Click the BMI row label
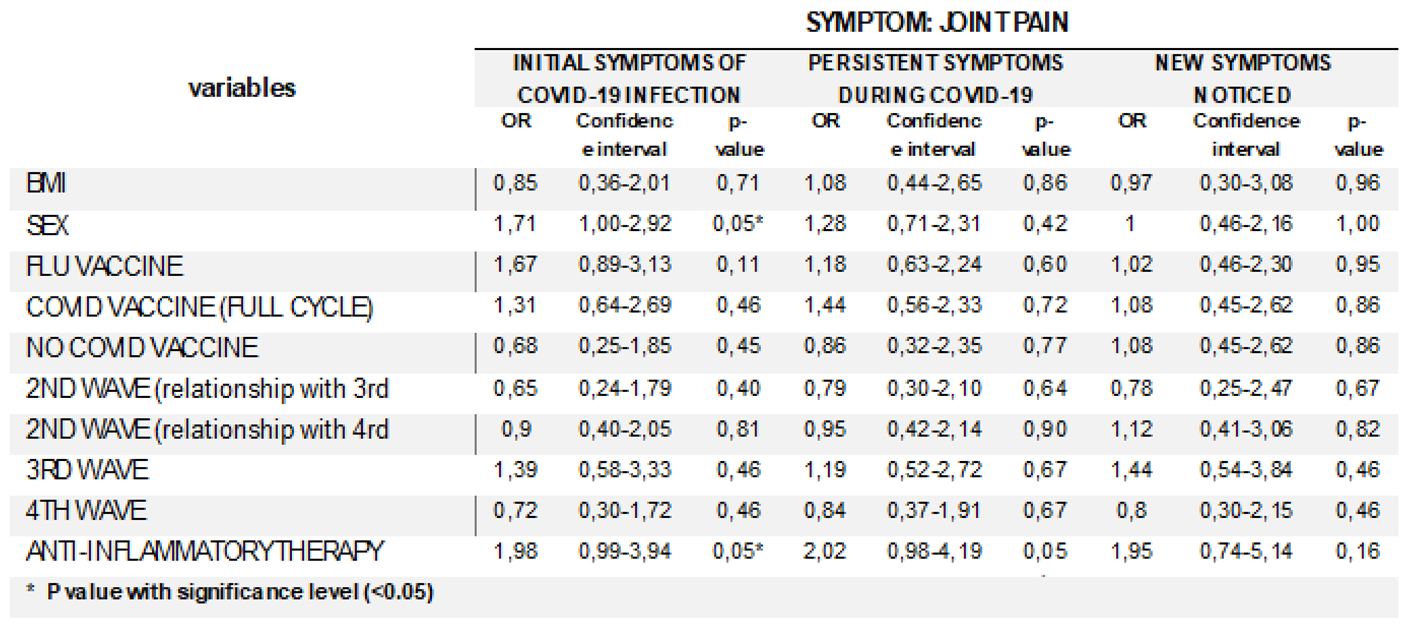Viewport: 1405px width, 627px height. point(48,184)
